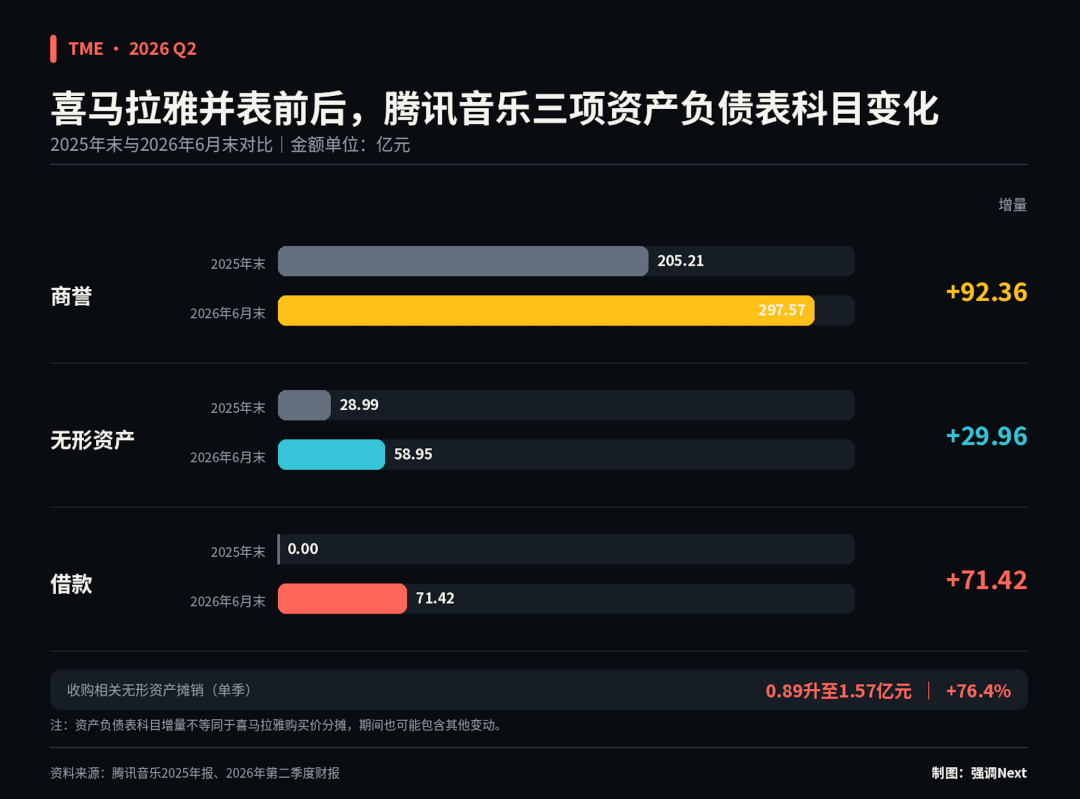Click the main chart title about 喜马拉雅并表

[x=495, y=109]
